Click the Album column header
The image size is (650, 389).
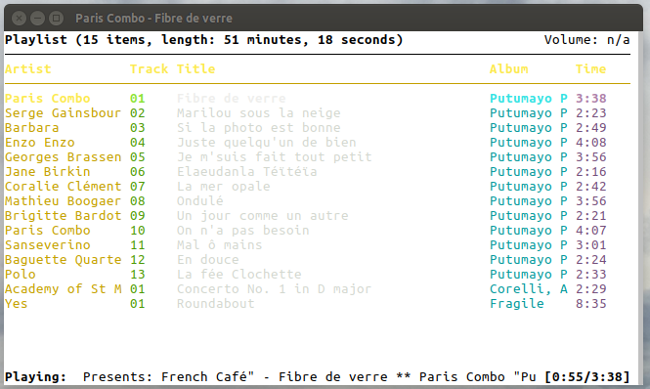(x=509, y=69)
